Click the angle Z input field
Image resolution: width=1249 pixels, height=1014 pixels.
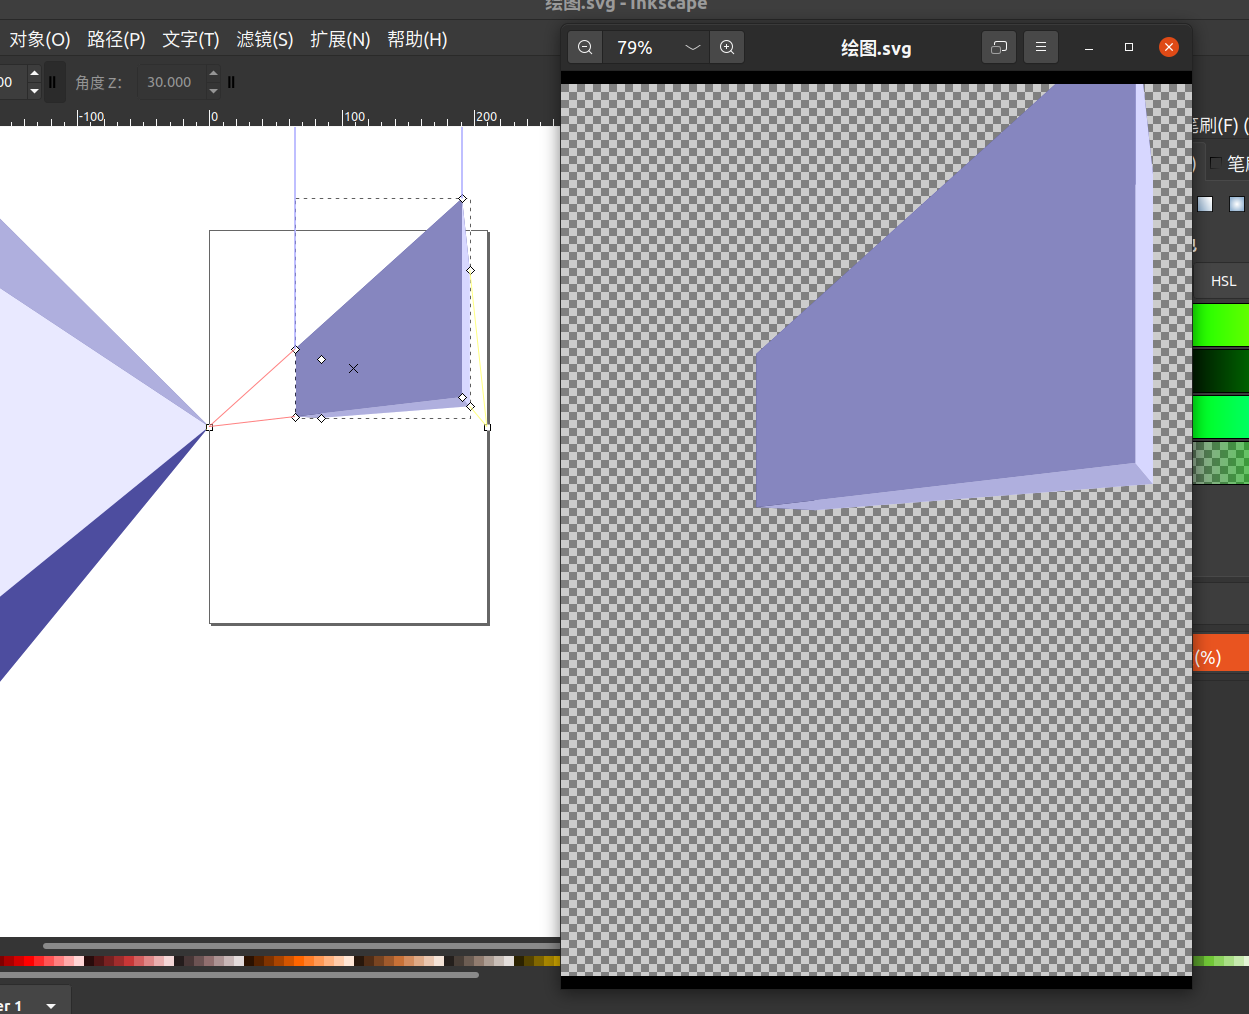170,82
